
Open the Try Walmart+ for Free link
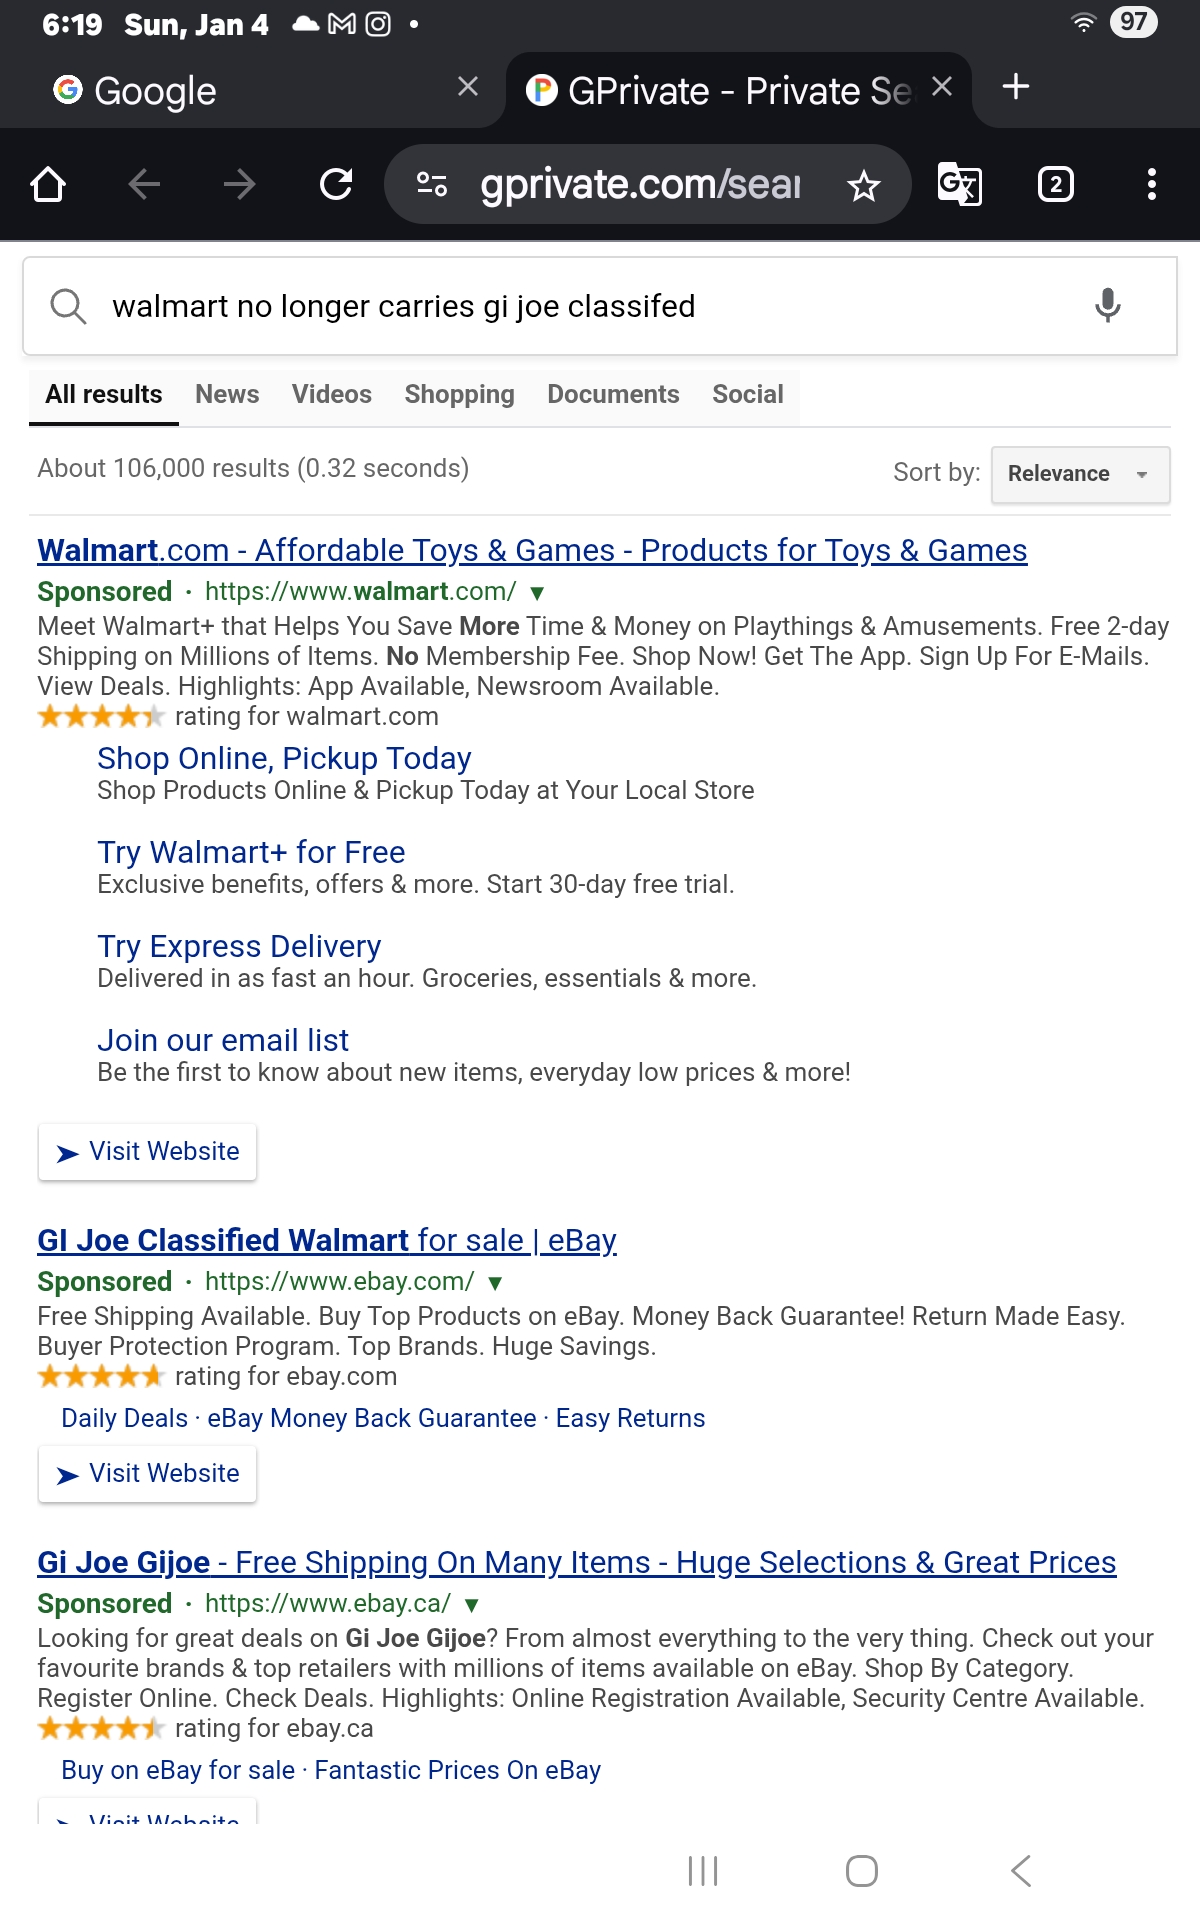251,852
